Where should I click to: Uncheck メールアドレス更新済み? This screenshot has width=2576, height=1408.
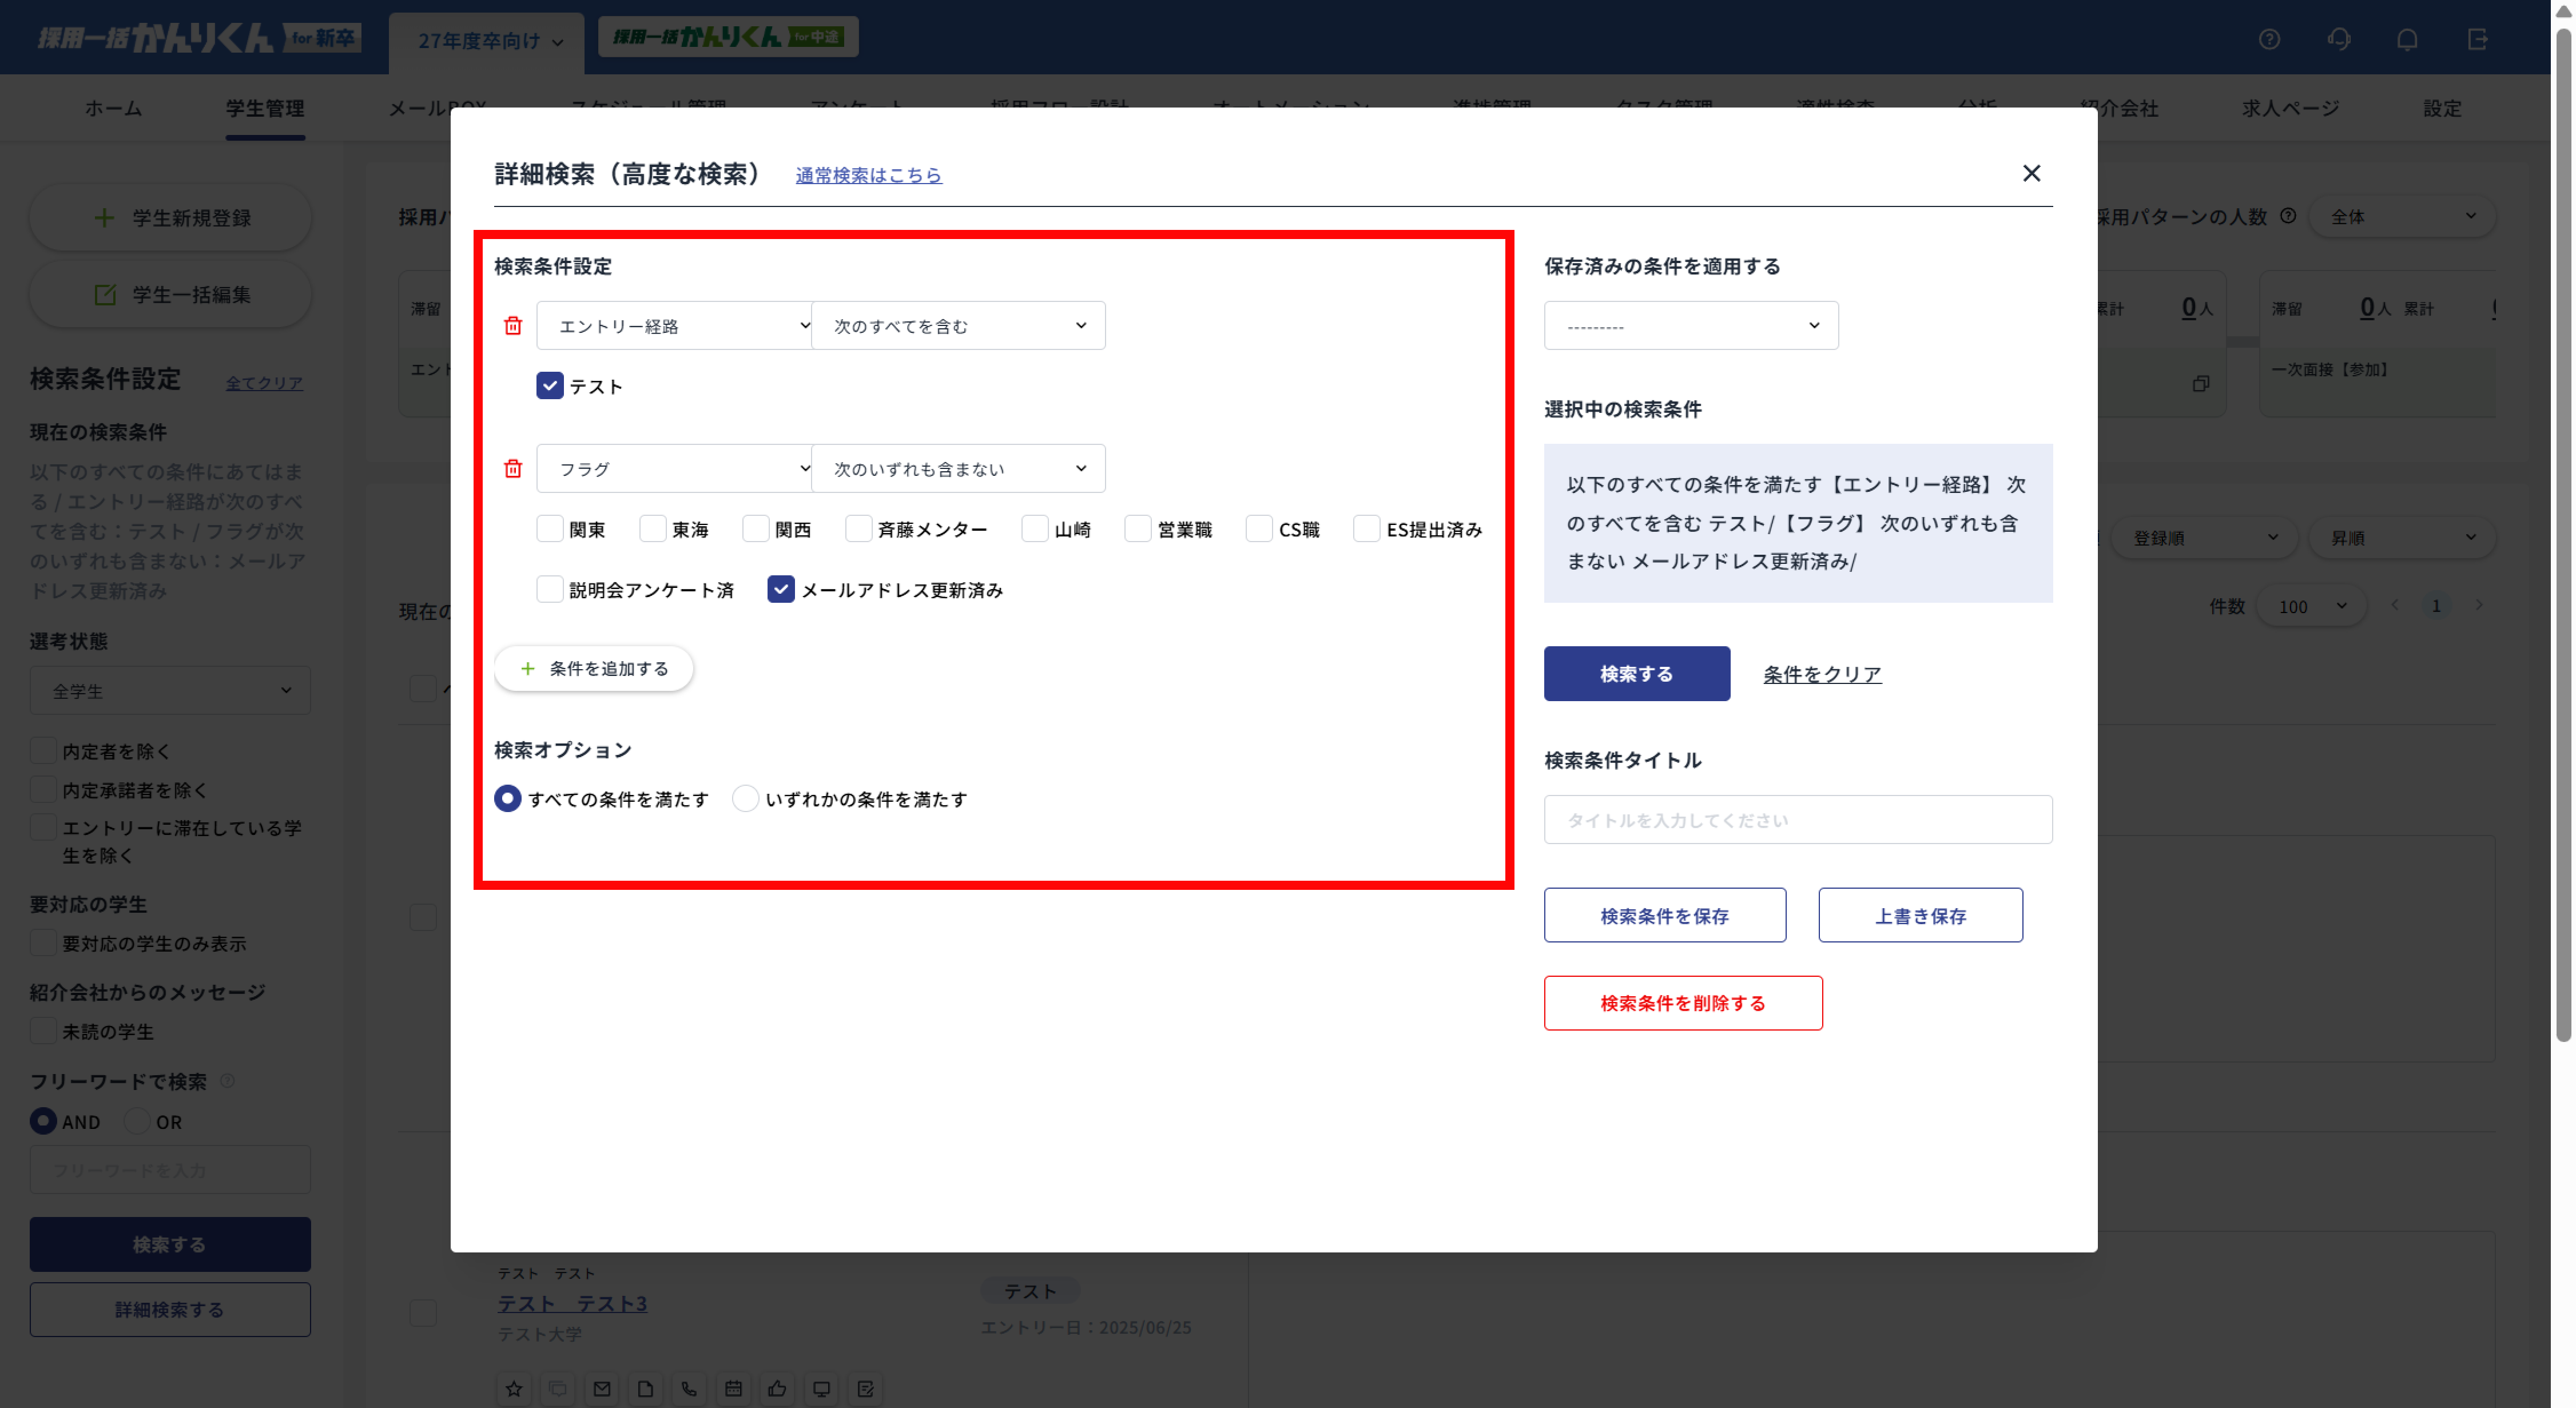pos(781,590)
